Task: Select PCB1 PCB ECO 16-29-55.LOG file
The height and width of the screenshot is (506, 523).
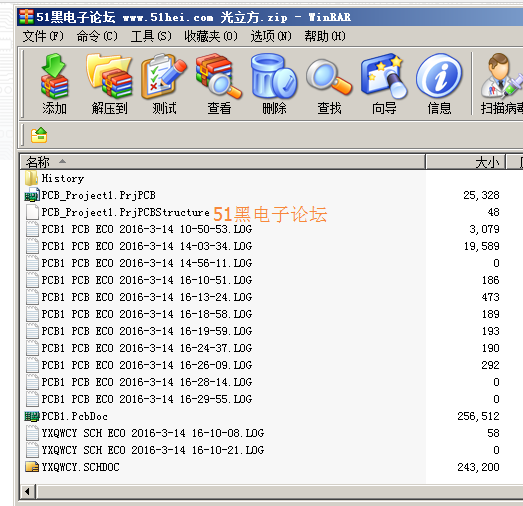Action: point(147,399)
